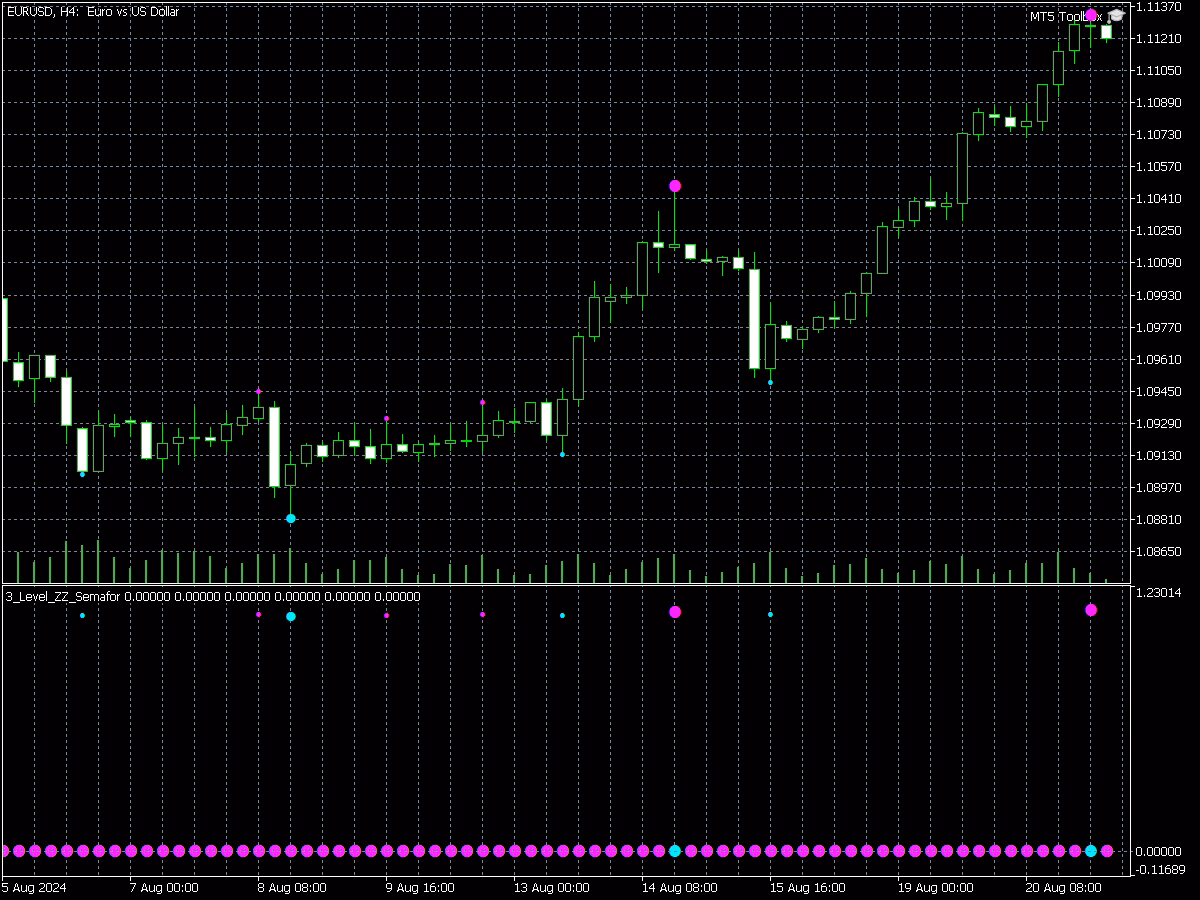This screenshot has width=1200, height=900.
Task: Click the large magenta dot at the indicator panel's right edge
Action: [1089, 608]
